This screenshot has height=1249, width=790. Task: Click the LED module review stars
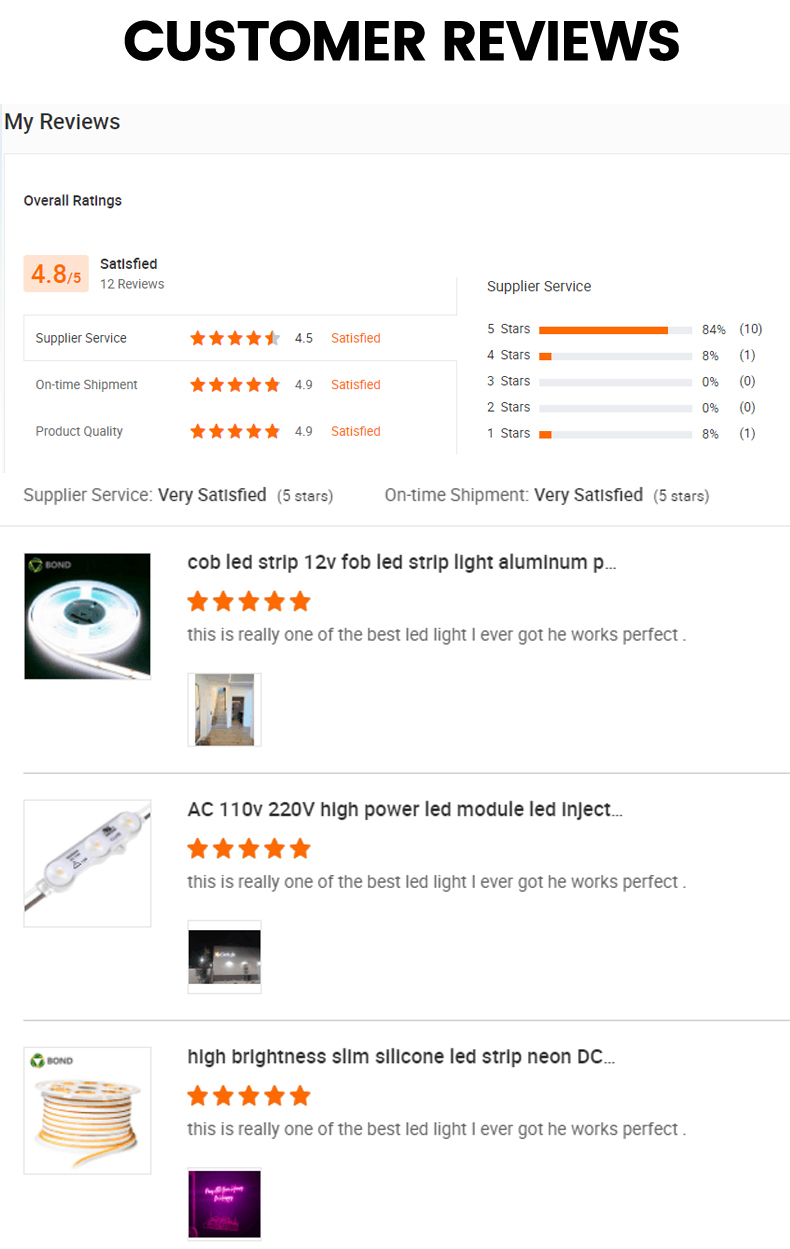click(x=249, y=849)
